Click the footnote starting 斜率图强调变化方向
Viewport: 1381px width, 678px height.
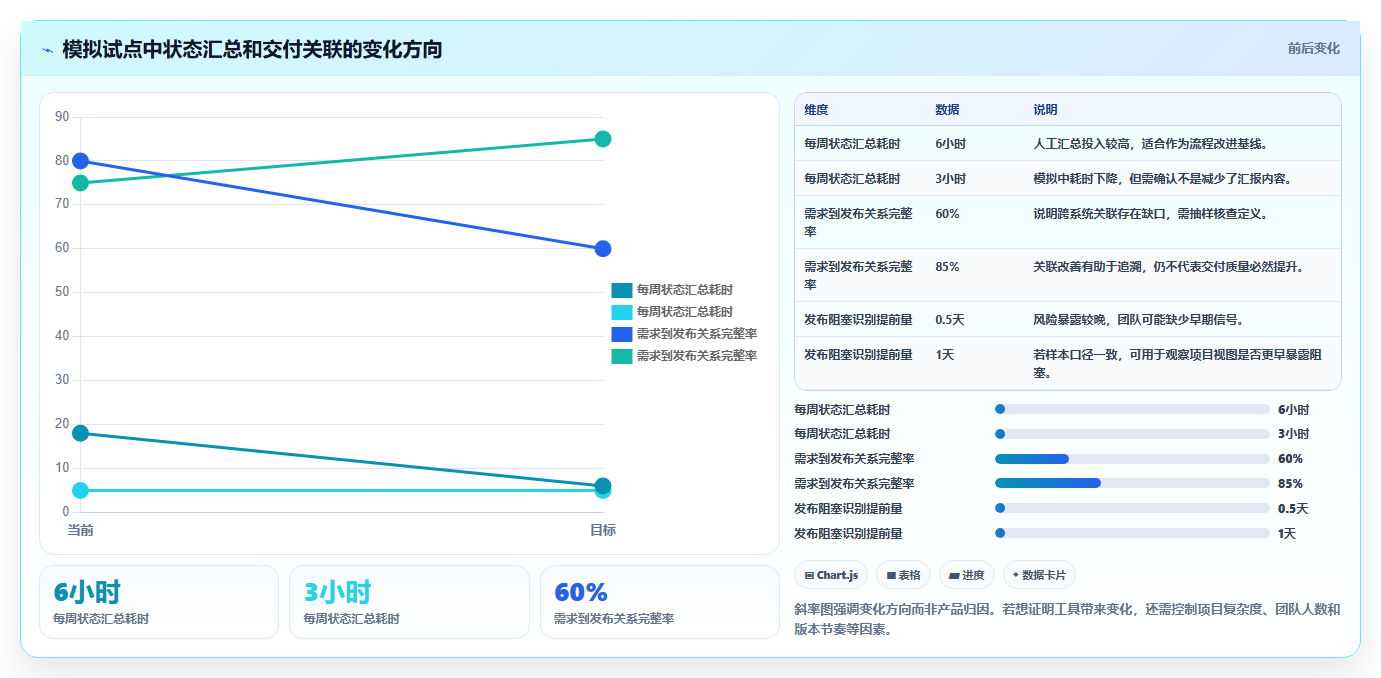[x=1067, y=619]
